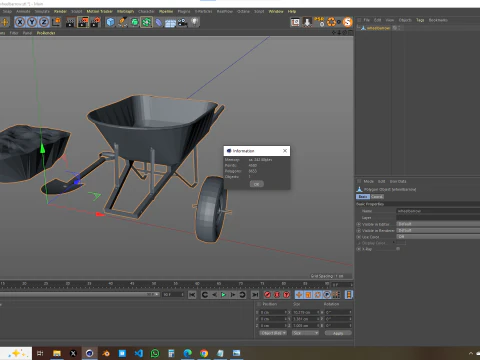Open the MoGraph menu
Screen dimensions: 480x360
point(125,11)
